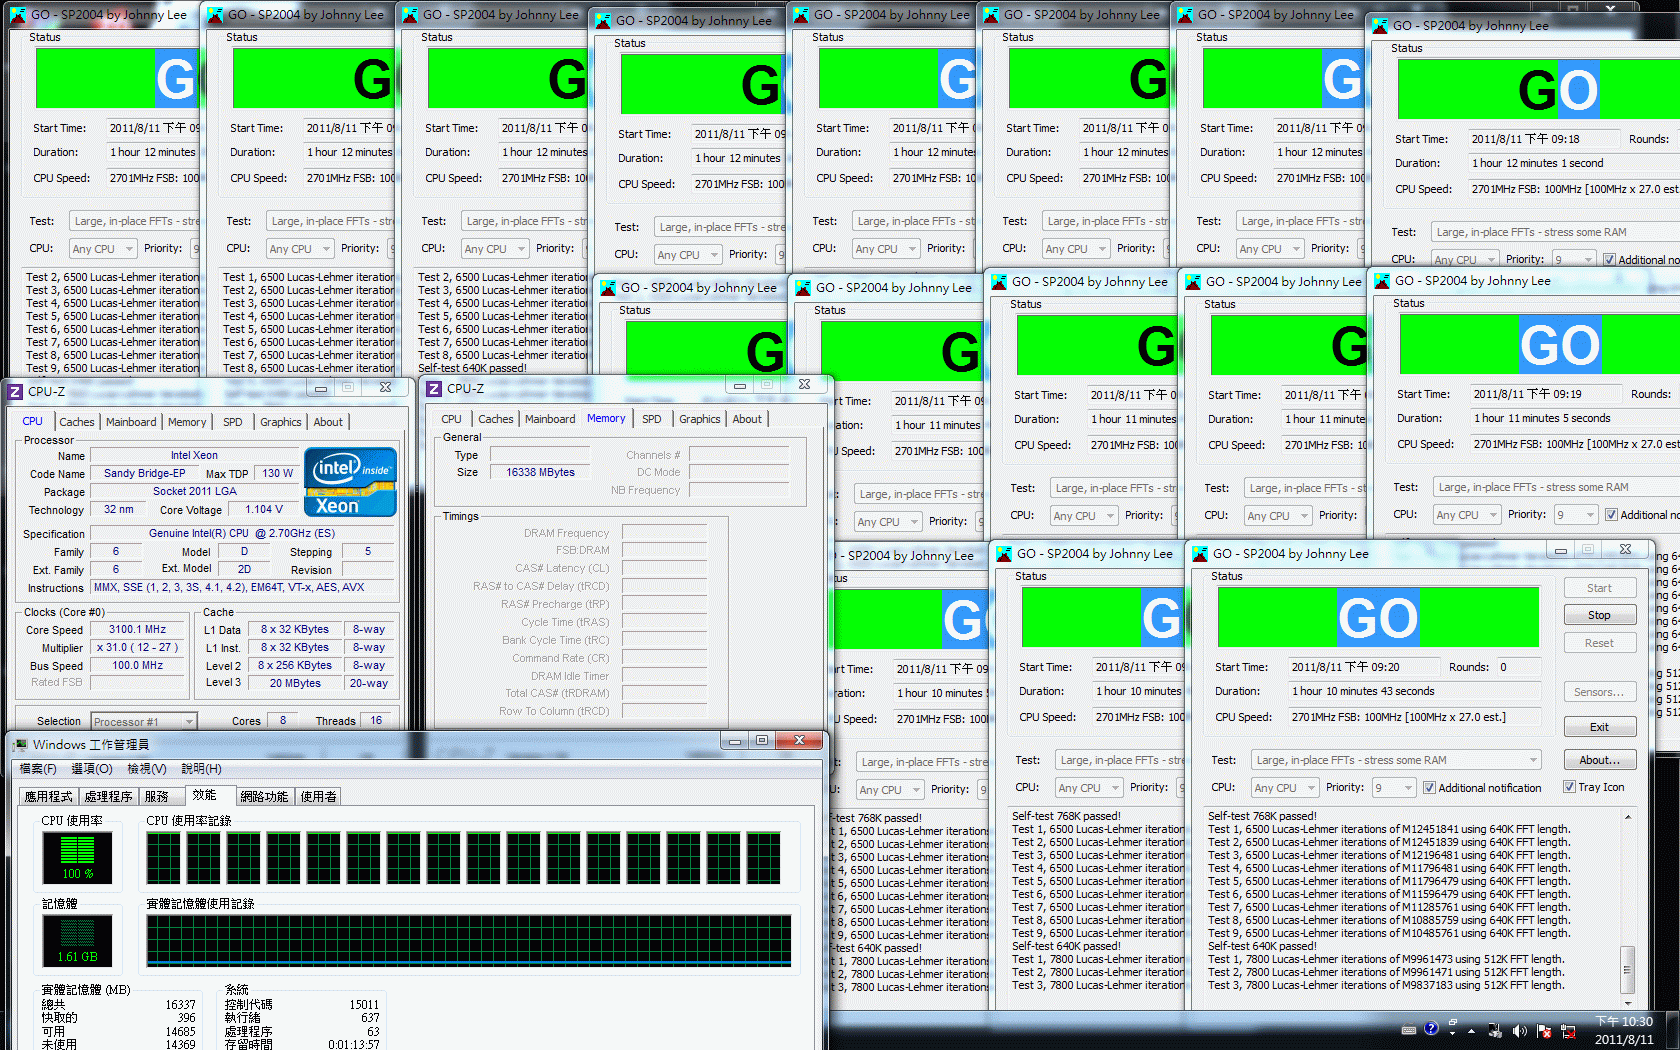
Task: Click the memory Size field showing 16338 MBytes
Action: click(540, 472)
